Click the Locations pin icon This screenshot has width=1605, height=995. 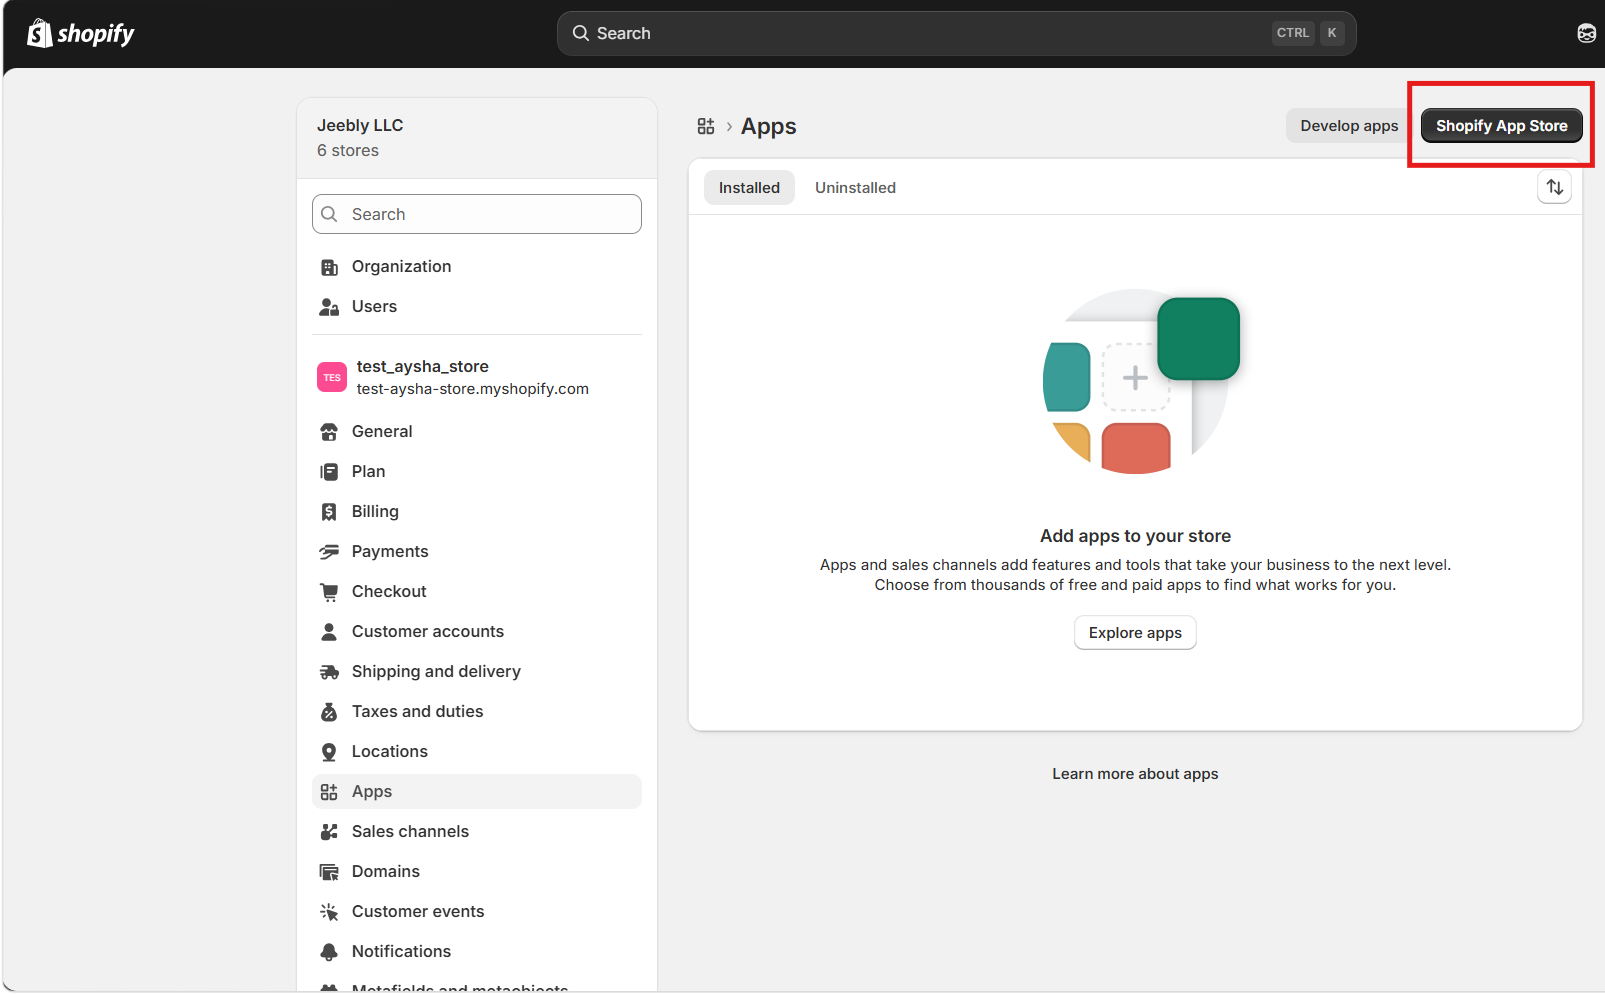tap(329, 752)
